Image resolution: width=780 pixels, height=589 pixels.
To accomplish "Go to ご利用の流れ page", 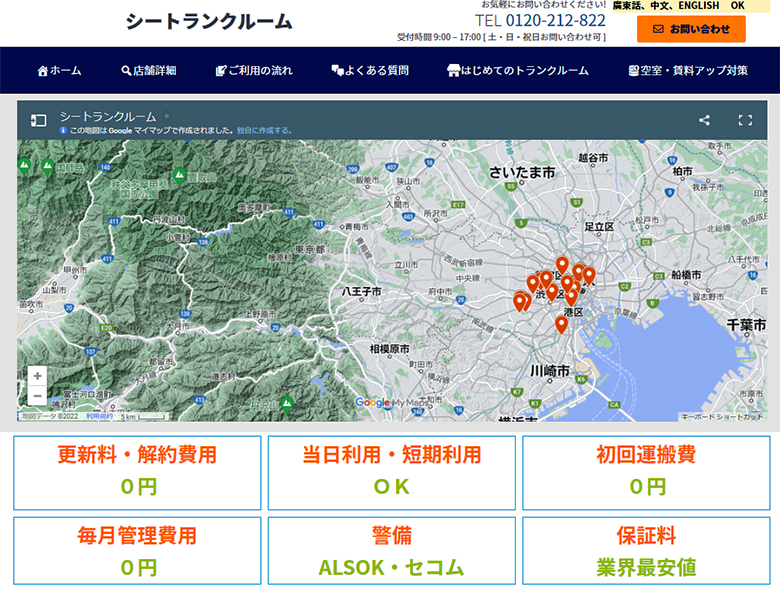I will pyautogui.click(x=254, y=71).
